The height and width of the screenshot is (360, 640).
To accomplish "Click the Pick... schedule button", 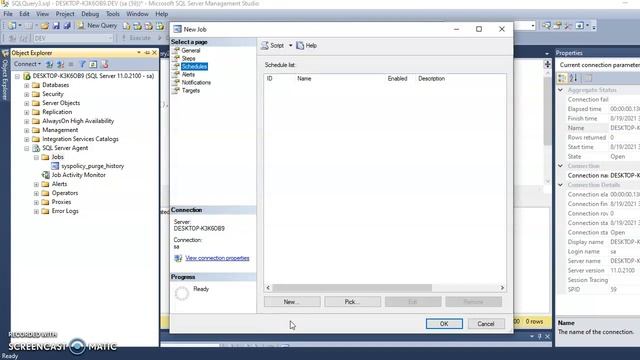I will (x=352, y=302).
